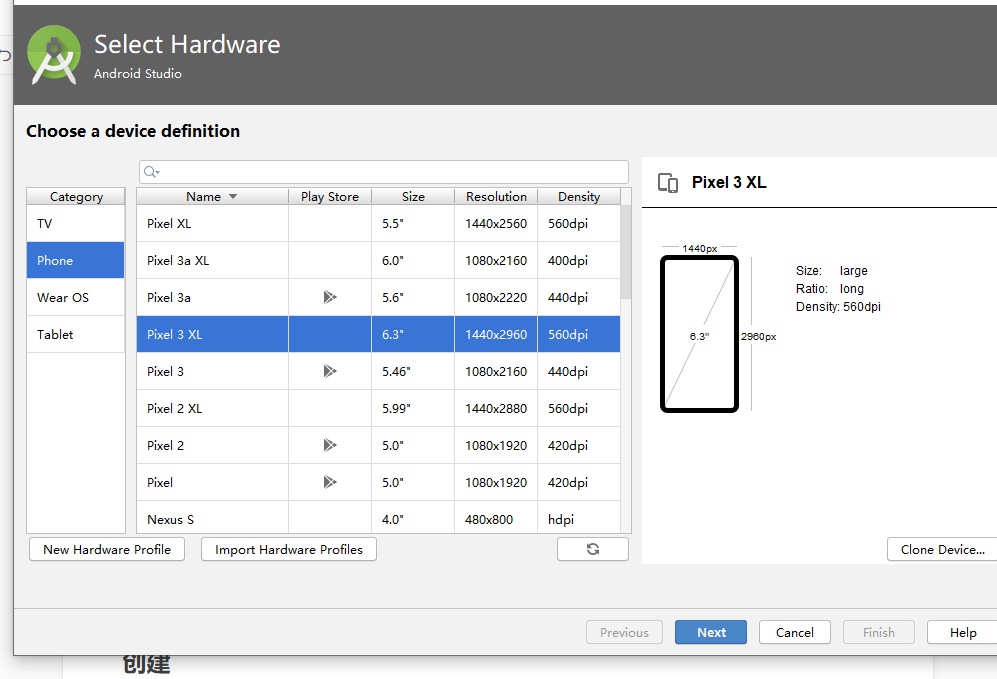Click Import Hardware Profiles button
This screenshot has height=679, width=997.
pyautogui.click(x=289, y=549)
